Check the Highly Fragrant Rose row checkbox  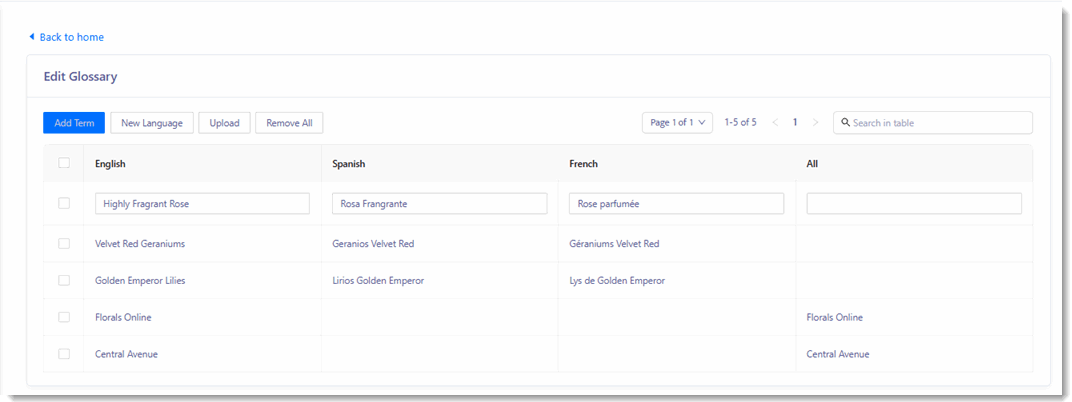point(64,203)
